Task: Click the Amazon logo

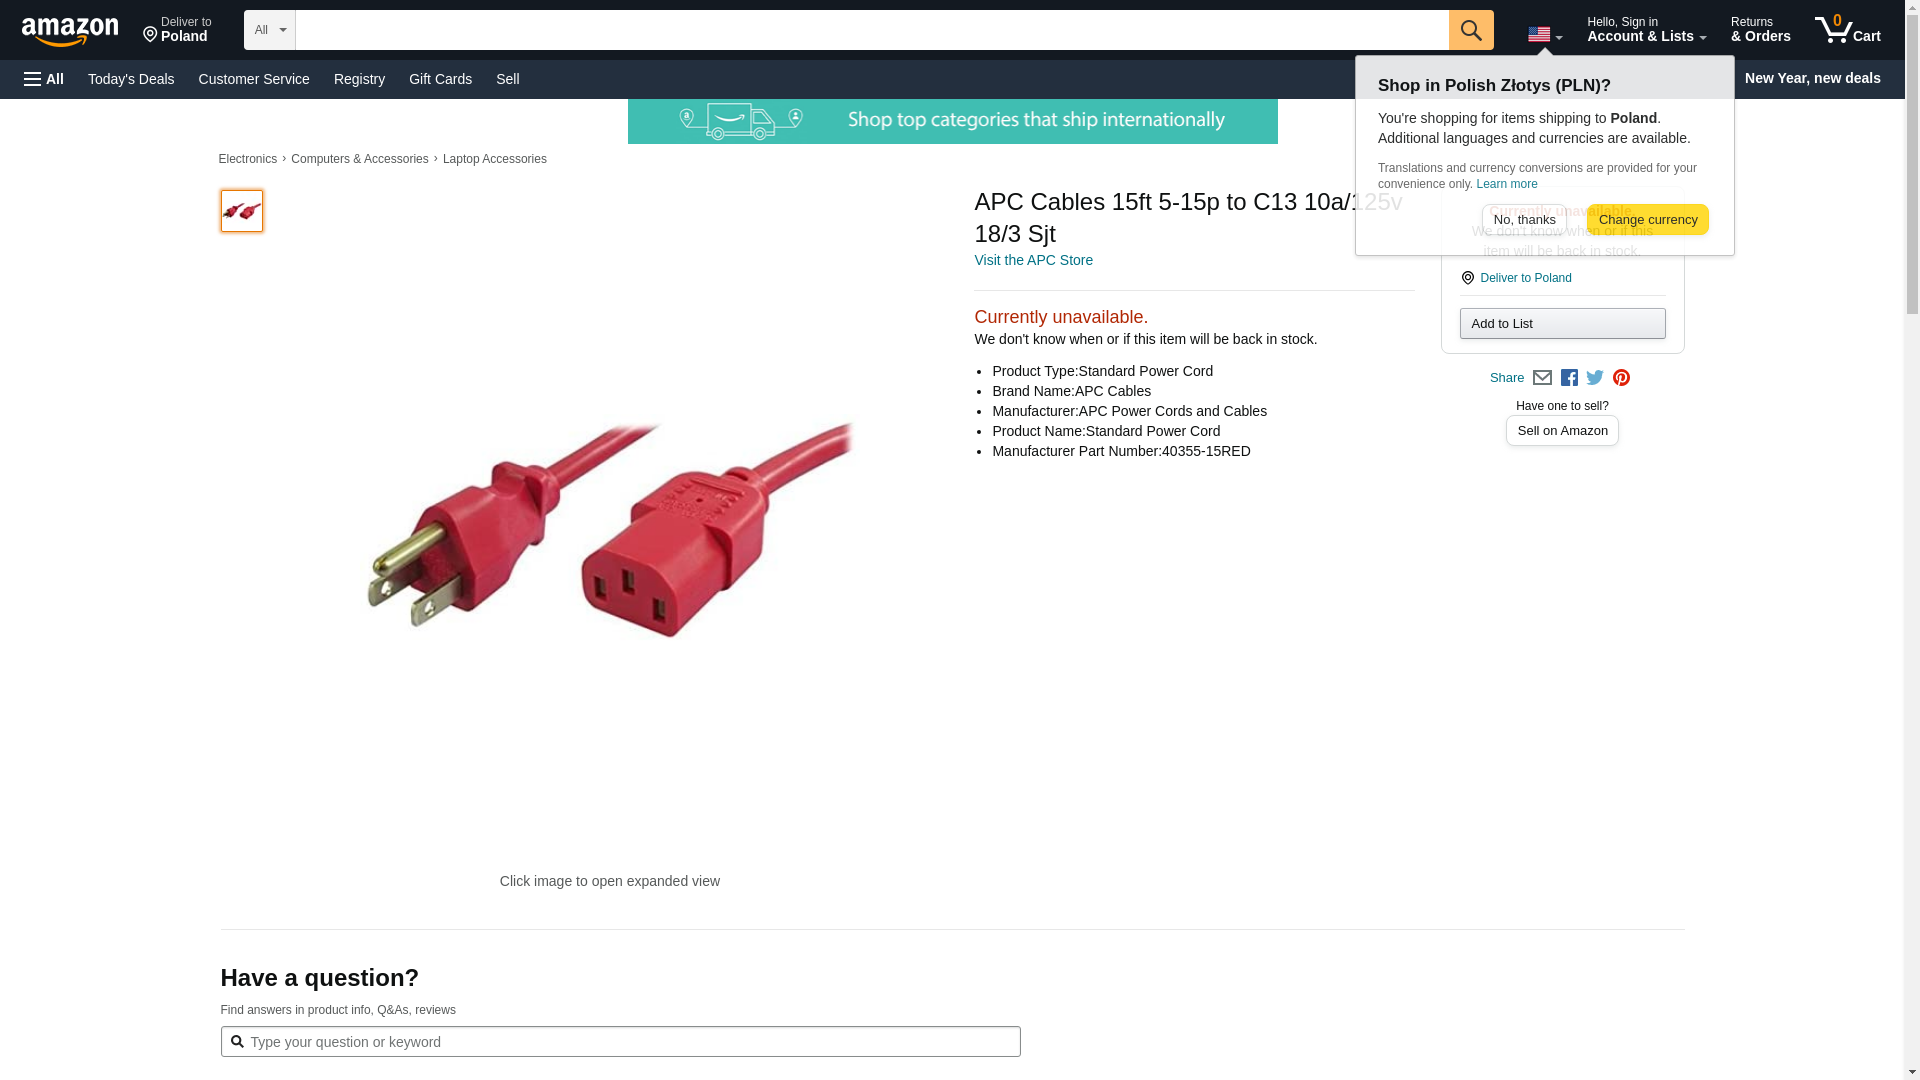Action: [x=70, y=31]
